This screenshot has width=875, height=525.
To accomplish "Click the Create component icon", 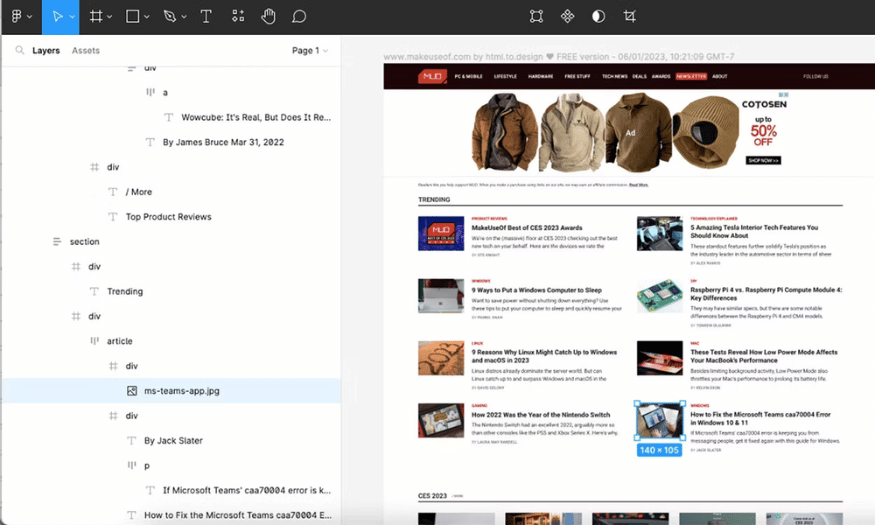I will (x=568, y=16).
